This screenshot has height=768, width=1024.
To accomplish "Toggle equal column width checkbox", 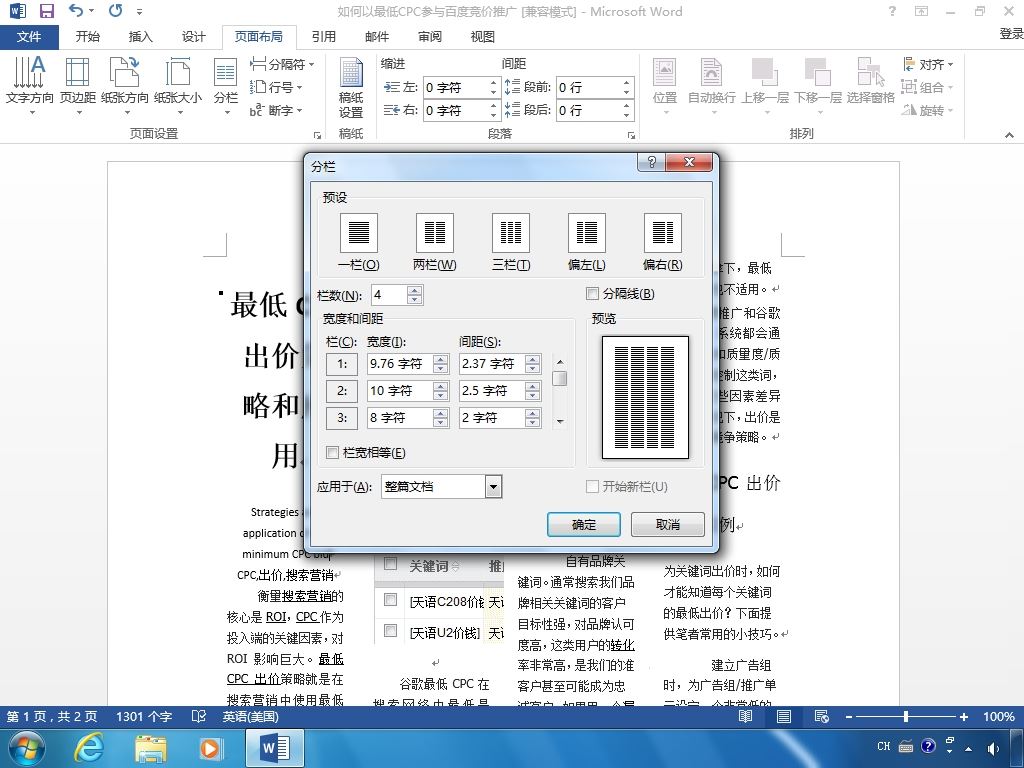I will coord(332,453).
